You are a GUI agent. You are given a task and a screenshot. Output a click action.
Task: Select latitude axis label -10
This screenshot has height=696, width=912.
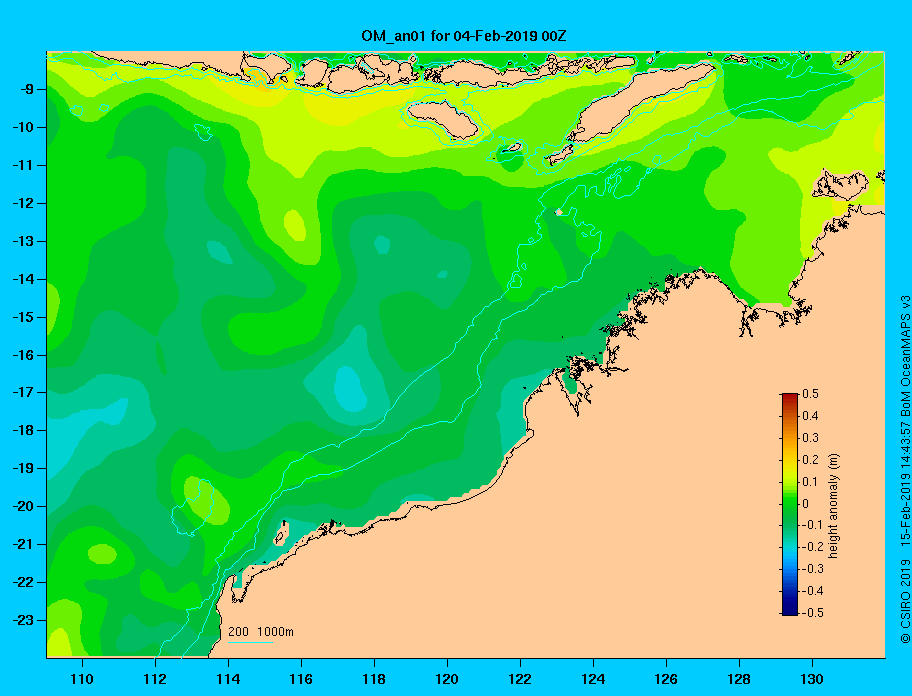22,127
